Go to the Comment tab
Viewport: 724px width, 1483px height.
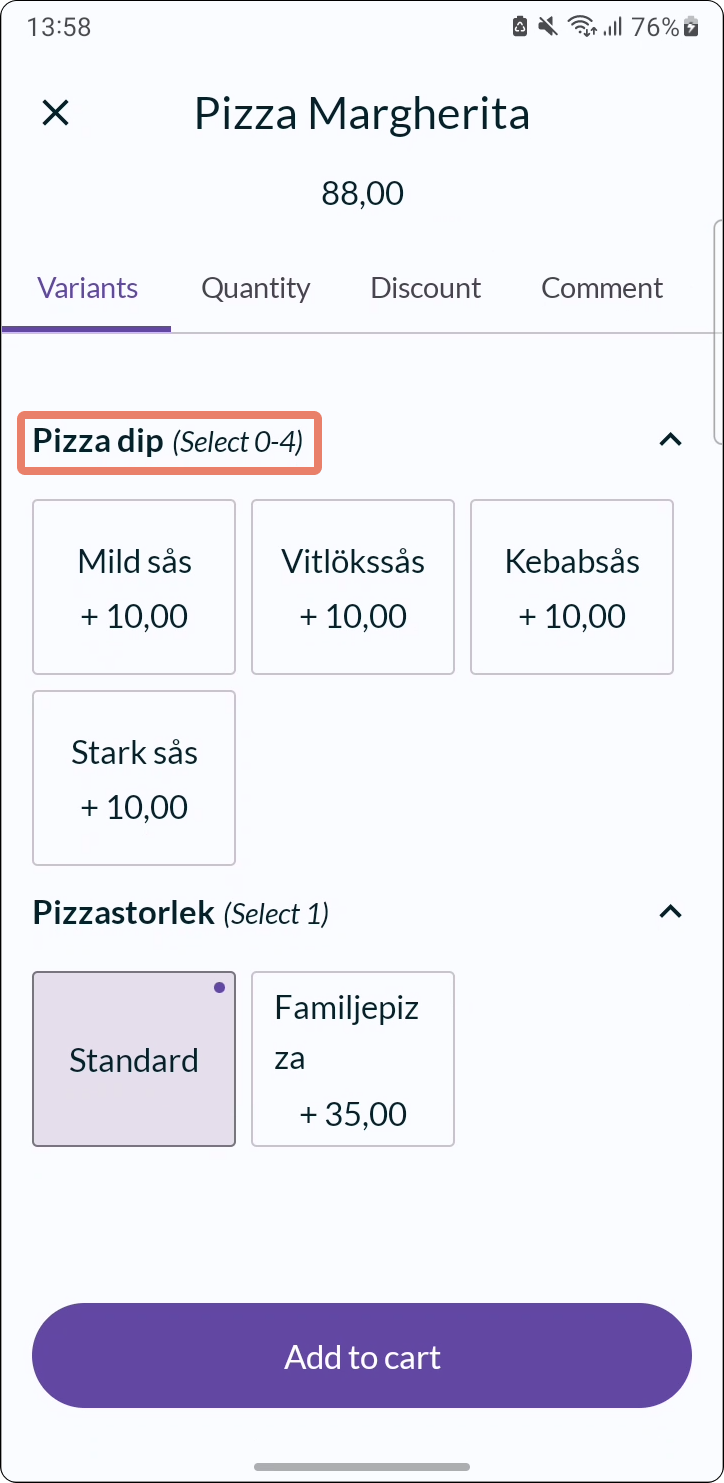click(x=602, y=289)
